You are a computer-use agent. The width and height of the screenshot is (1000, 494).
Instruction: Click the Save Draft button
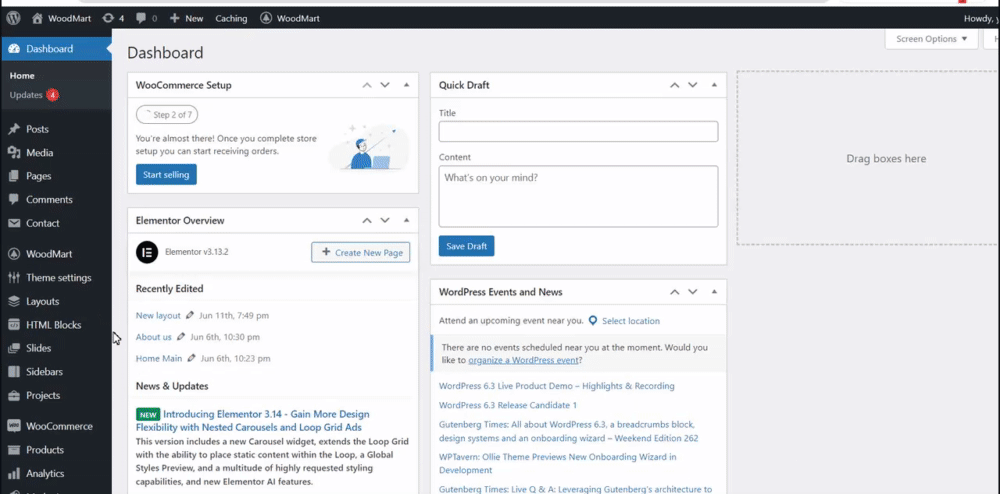[466, 246]
